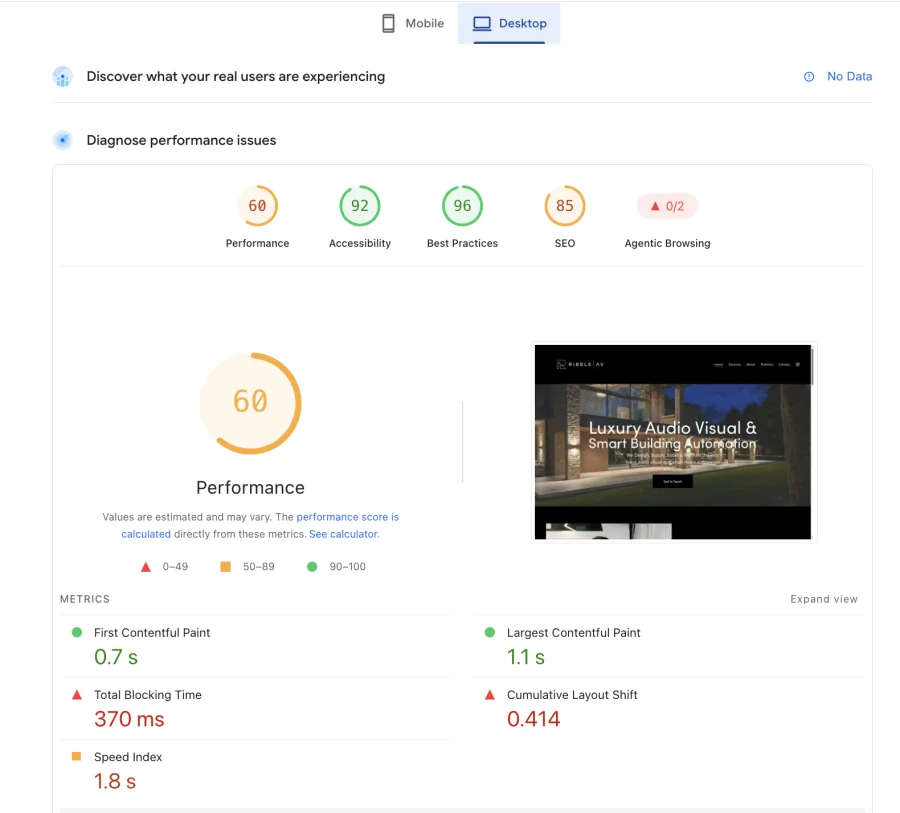
Task: Click the mobile phone icon
Action: 389,24
